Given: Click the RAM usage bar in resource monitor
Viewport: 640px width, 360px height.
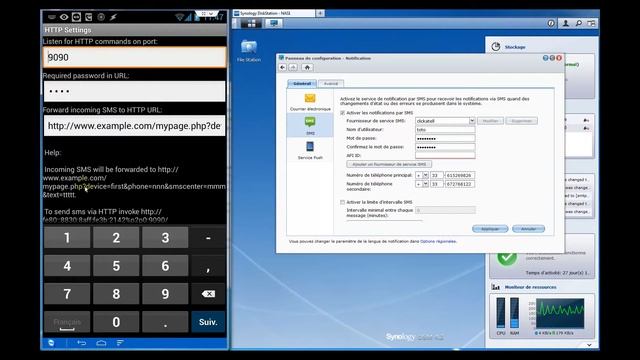Looking at the screenshot, I should pyautogui.click(x=514, y=313).
